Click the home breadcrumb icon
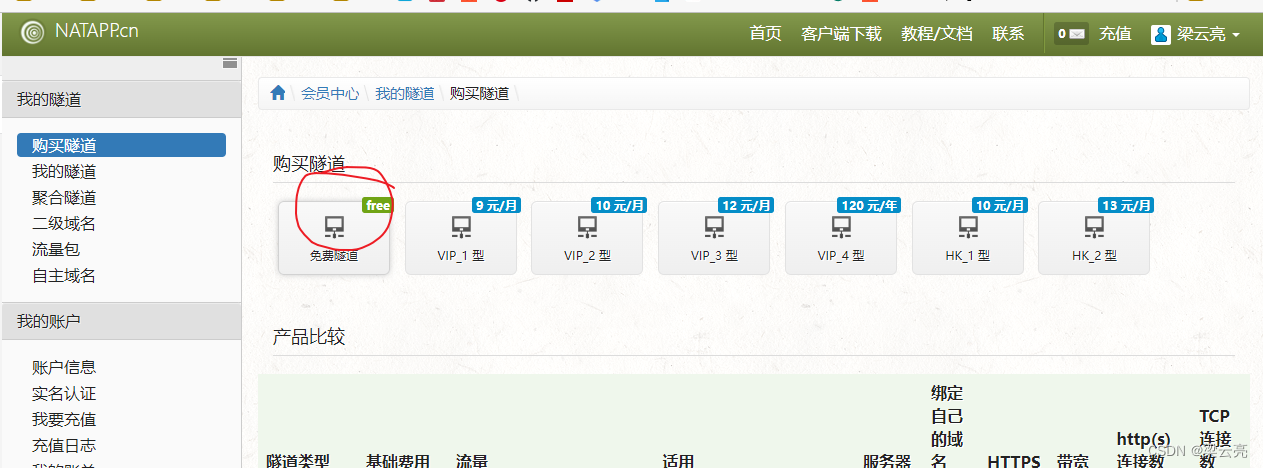The width and height of the screenshot is (1263, 468). coord(278,92)
